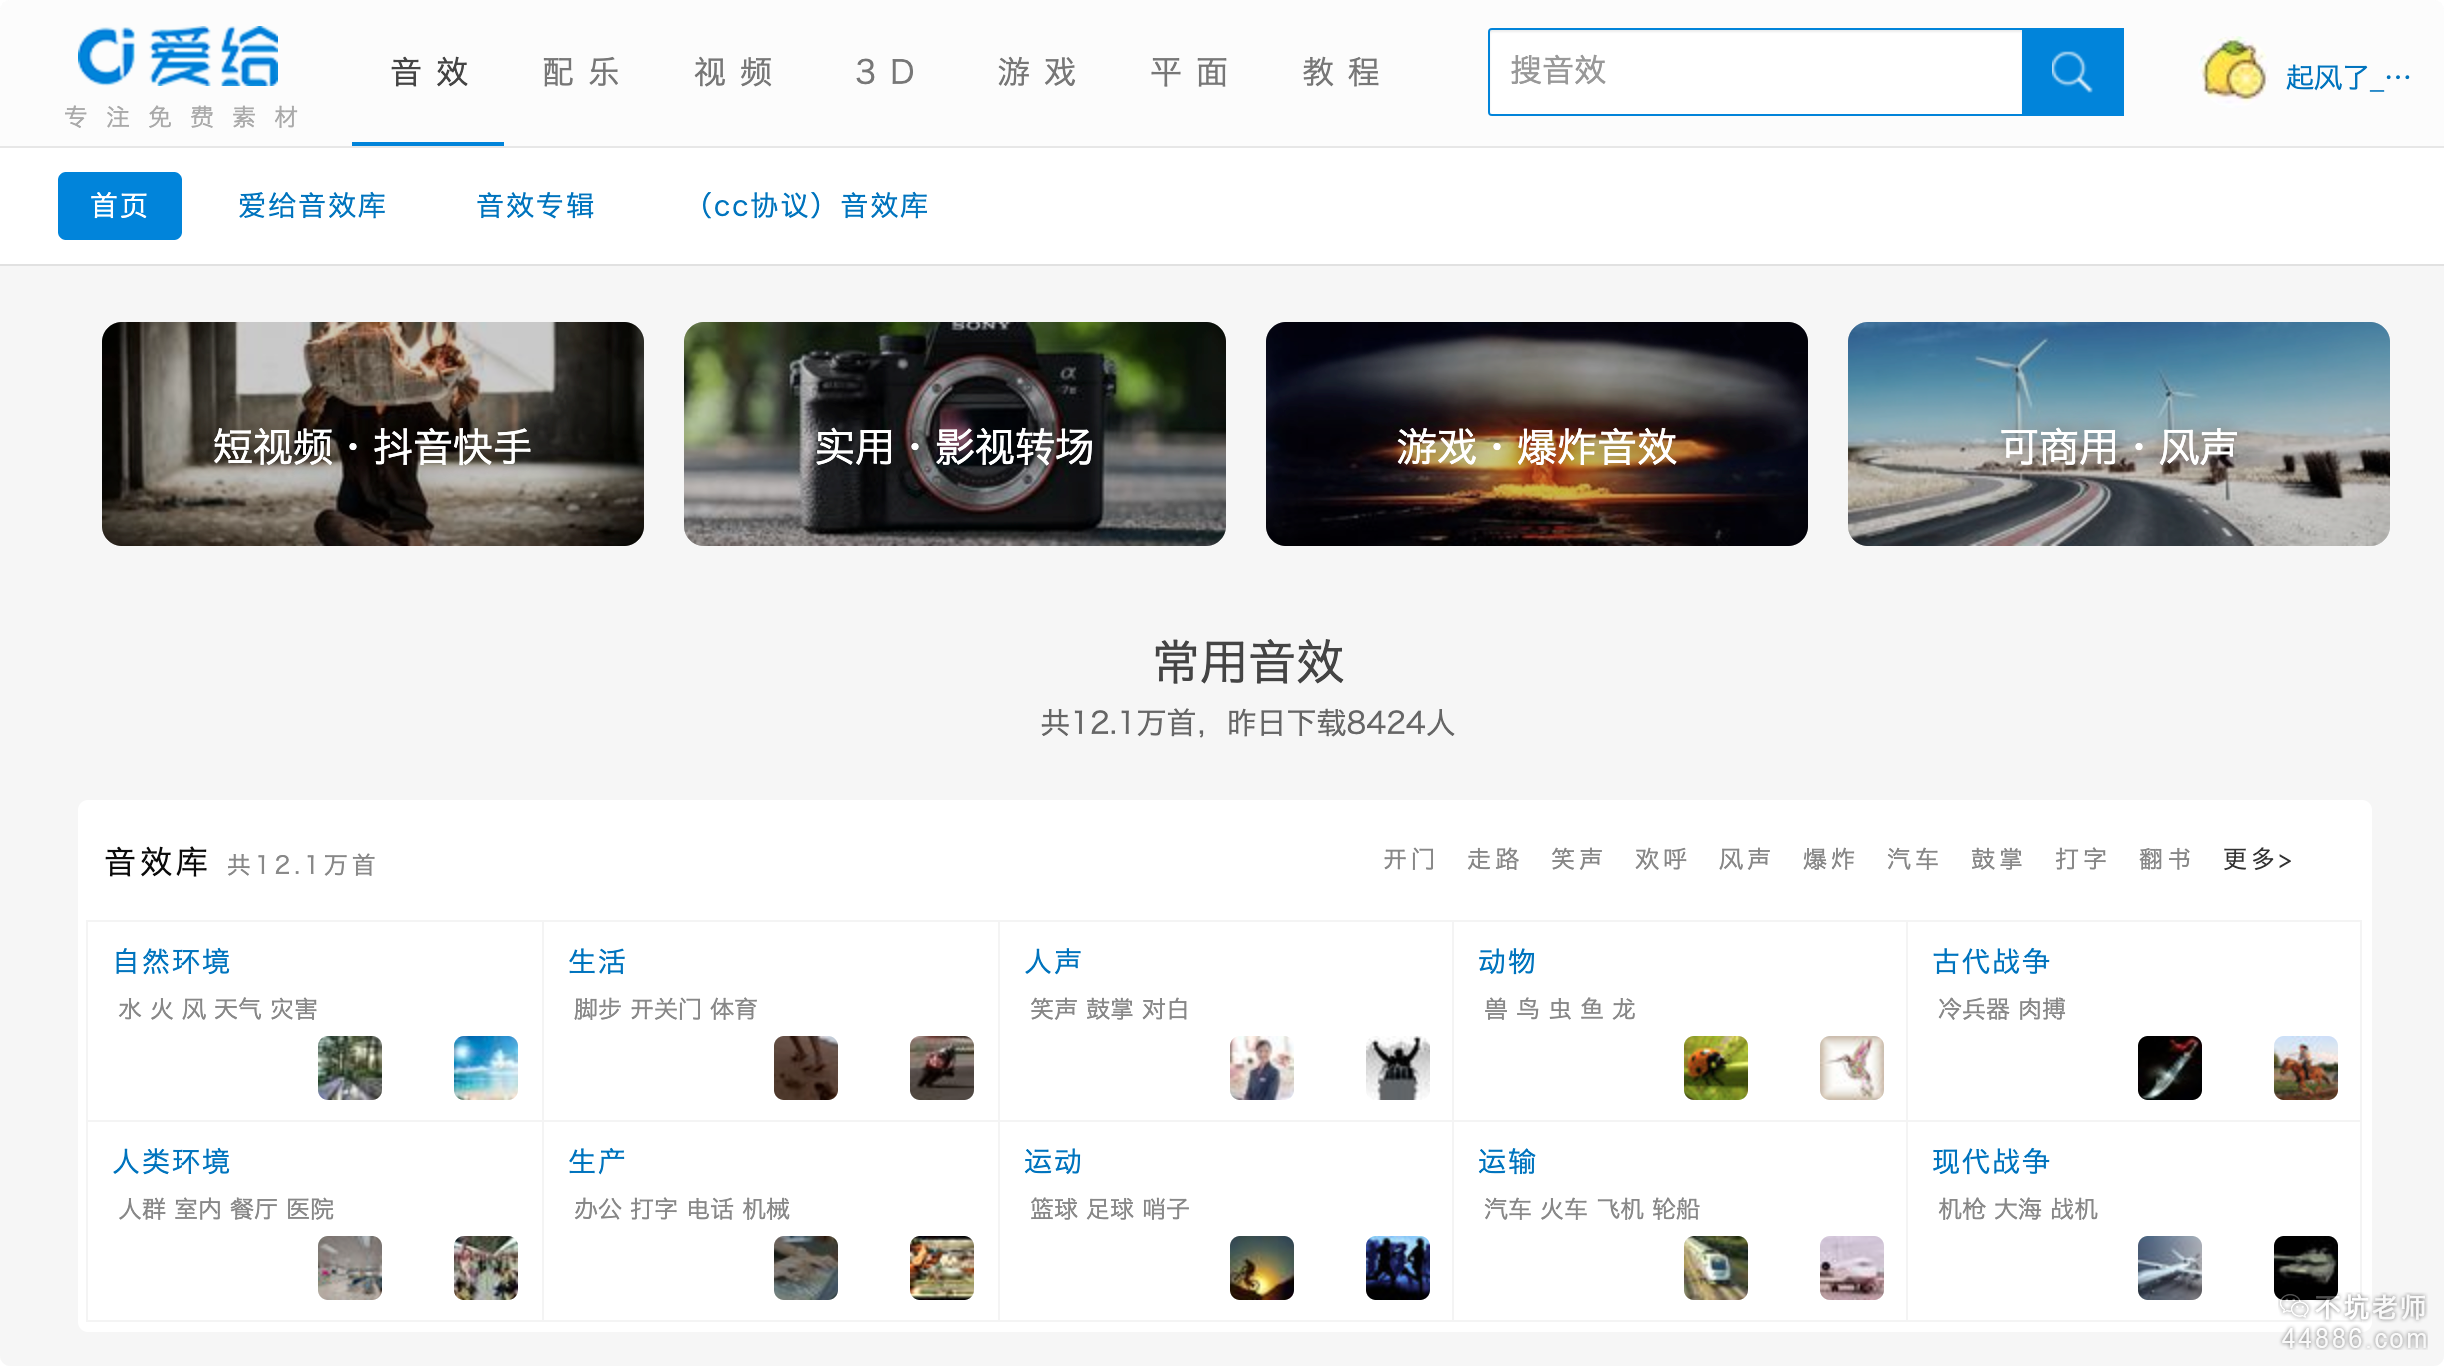Screen dimensions: 2444x1366
Task: Open the hummingbird thumbnail under 动物
Action: tap(1851, 1067)
